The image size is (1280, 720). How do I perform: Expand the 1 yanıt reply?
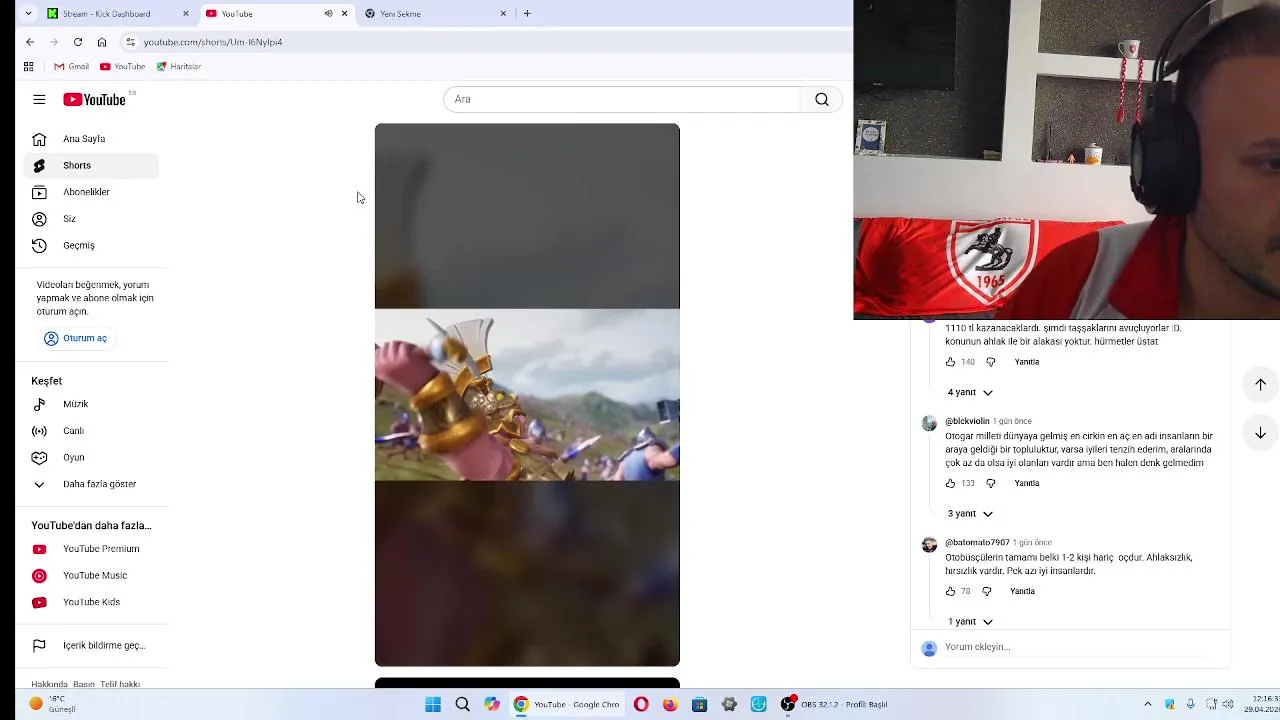tap(970, 621)
